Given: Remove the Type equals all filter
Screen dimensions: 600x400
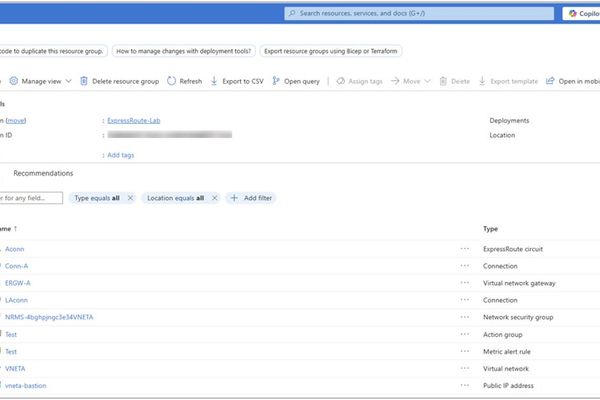Looking at the screenshot, I should [x=130, y=198].
